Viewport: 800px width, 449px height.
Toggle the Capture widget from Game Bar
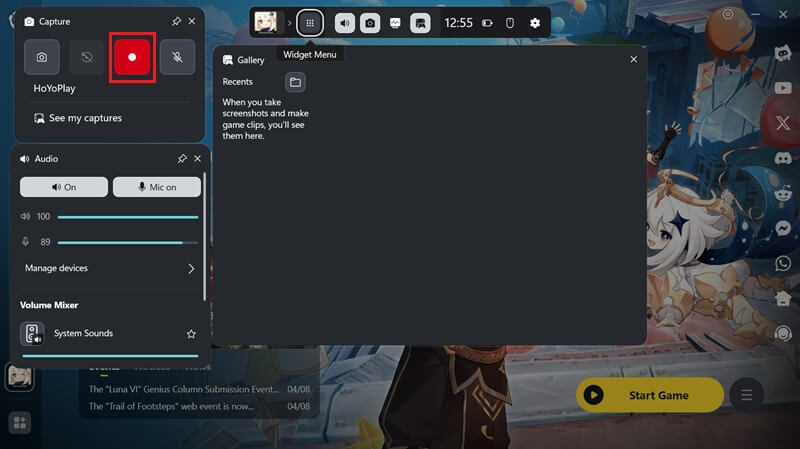click(370, 23)
